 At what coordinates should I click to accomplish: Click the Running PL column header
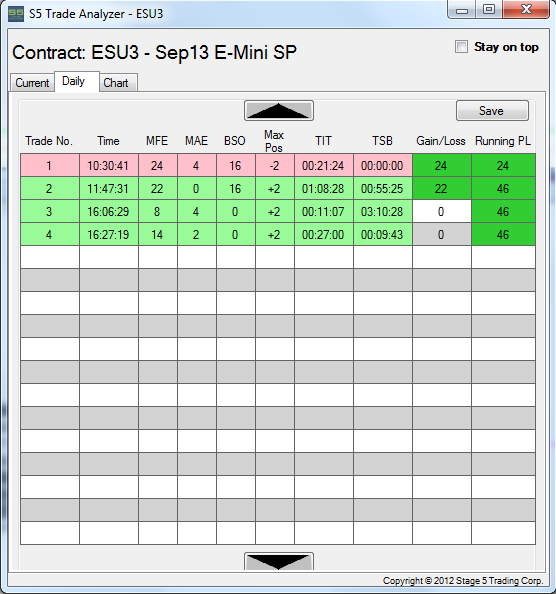click(503, 141)
